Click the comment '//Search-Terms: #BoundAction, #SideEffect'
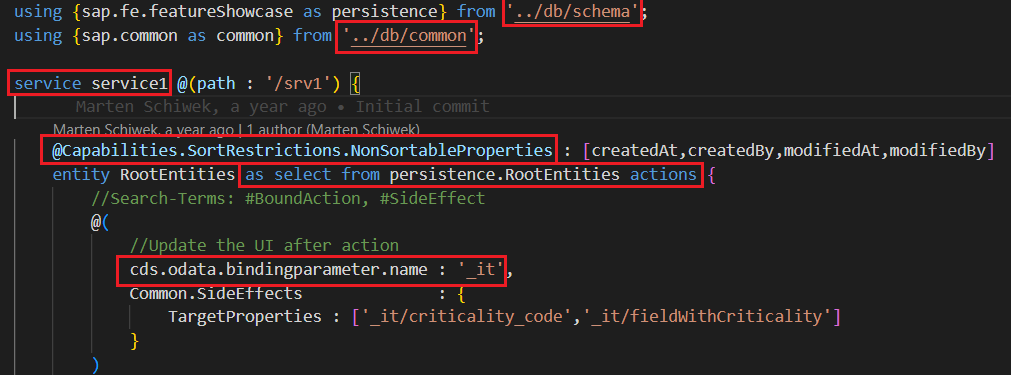The height and width of the screenshot is (375, 1011). [x=288, y=198]
